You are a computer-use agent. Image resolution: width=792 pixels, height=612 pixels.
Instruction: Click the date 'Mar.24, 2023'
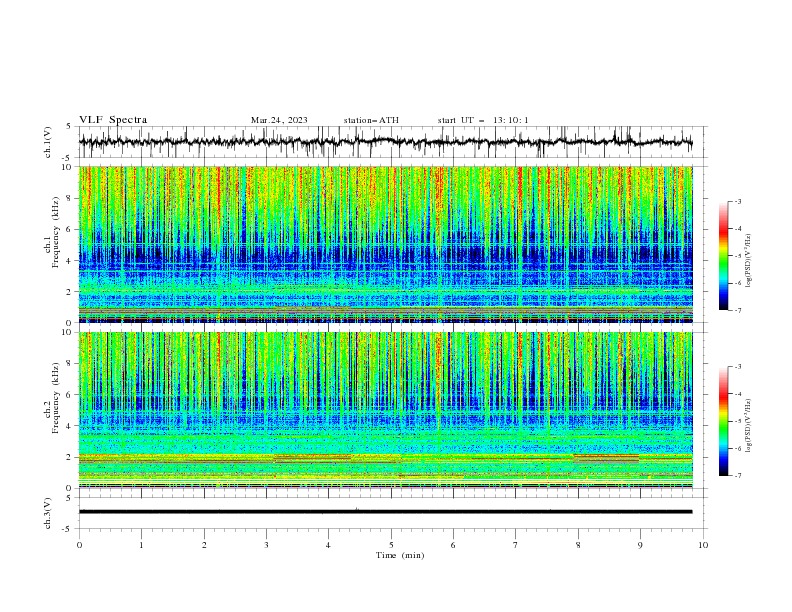pyautogui.click(x=279, y=120)
